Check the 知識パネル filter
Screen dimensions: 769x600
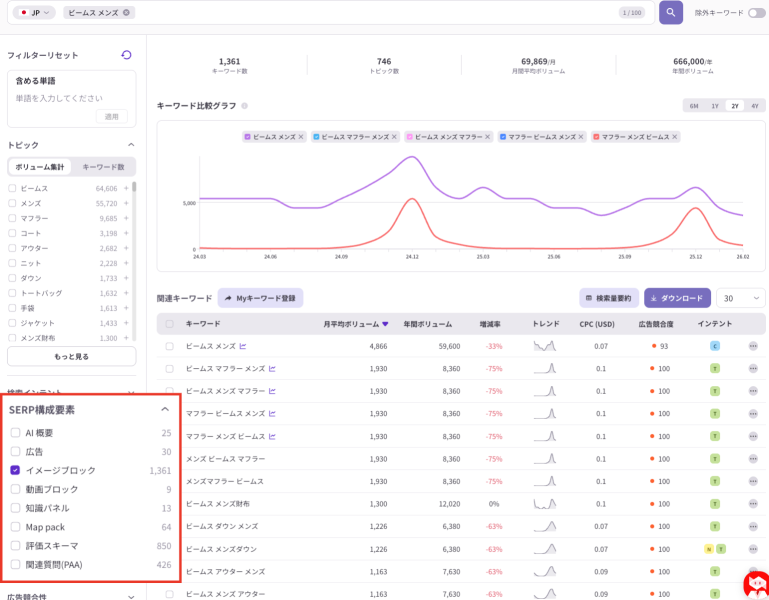pyautogui.click(x=15, y=508)
